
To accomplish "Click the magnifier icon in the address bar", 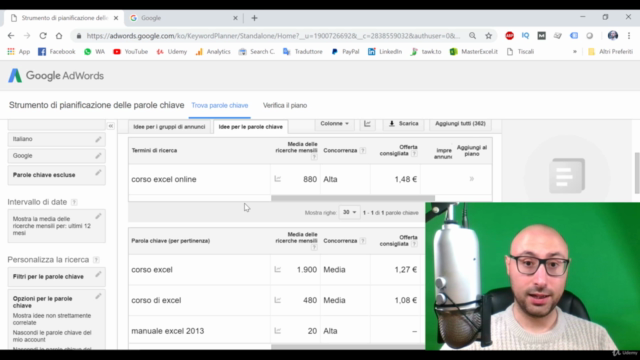I will tap(472, 36).
